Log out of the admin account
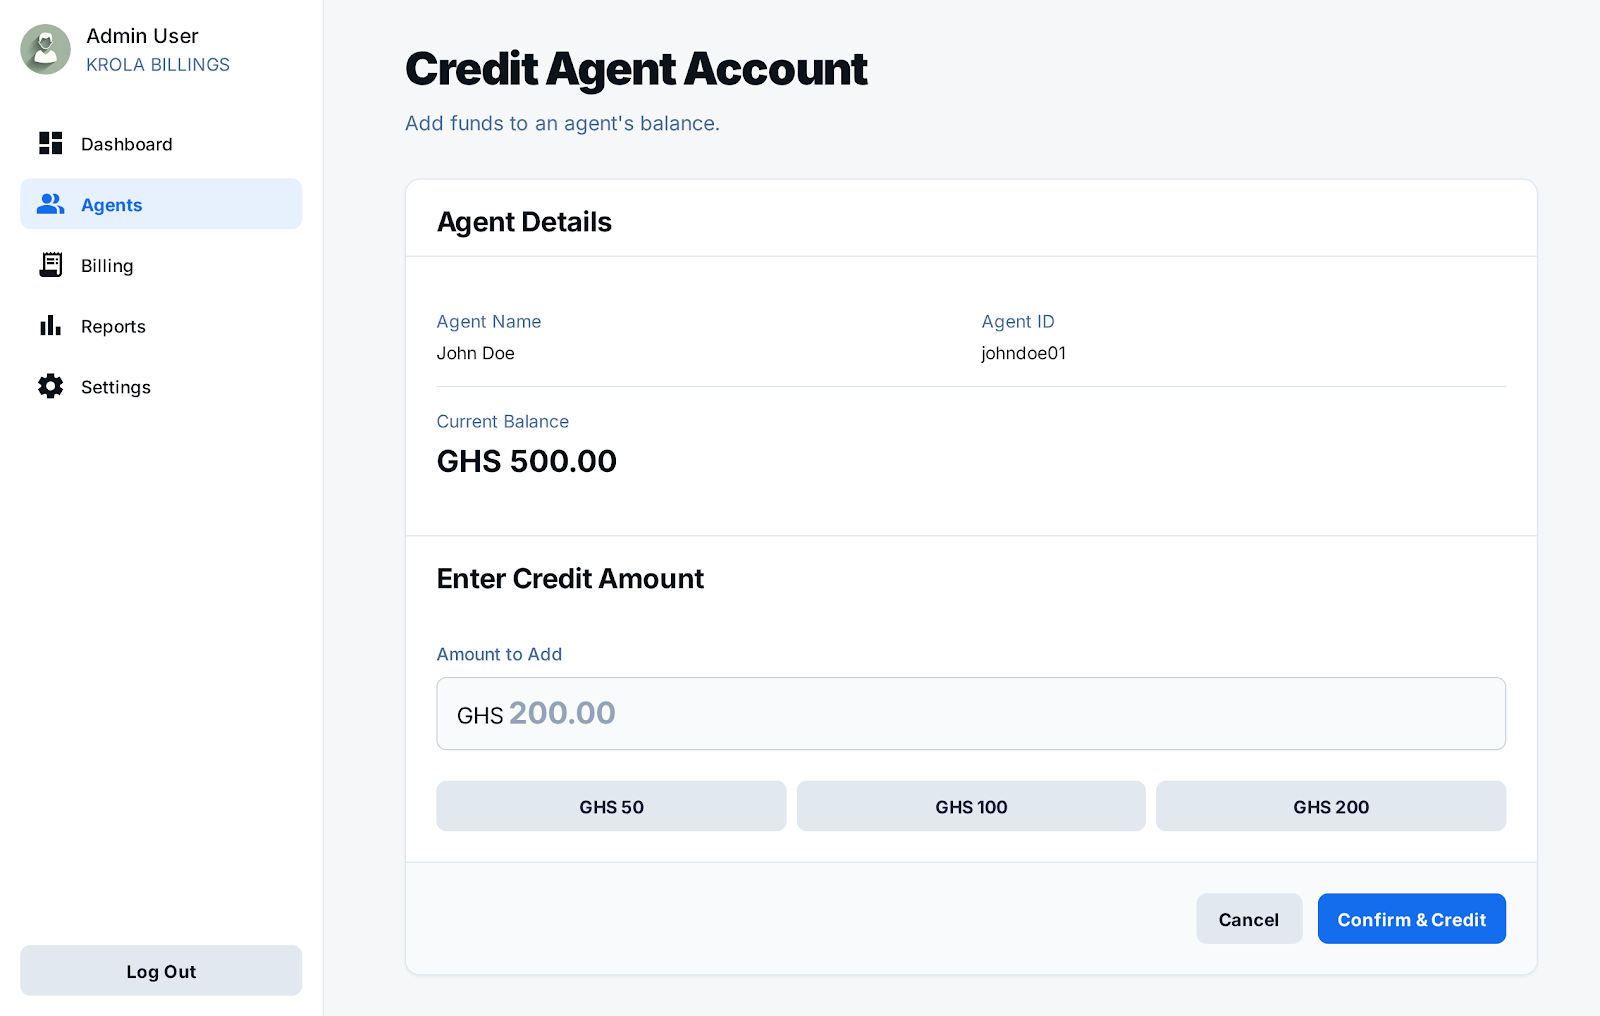Image resolution: width=1600 pixels, height=1016 pixels. point(161,971)
